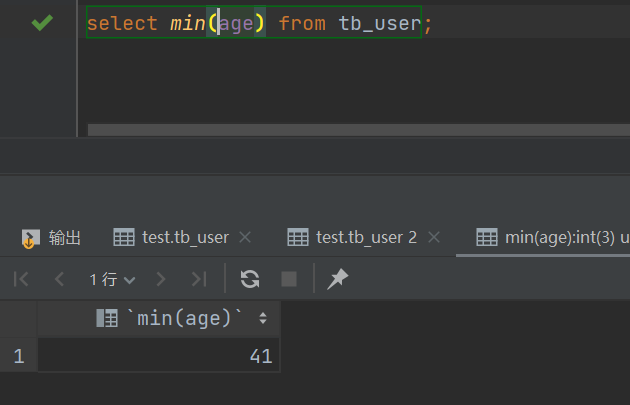Open the 1 行 page size dropdown

click(x=112, y=279)
